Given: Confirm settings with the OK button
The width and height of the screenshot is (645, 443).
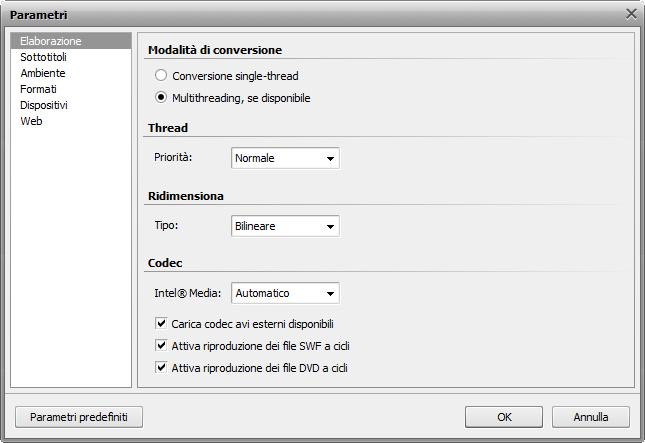Looking at the screenshot, I should (x=504, y=417).
